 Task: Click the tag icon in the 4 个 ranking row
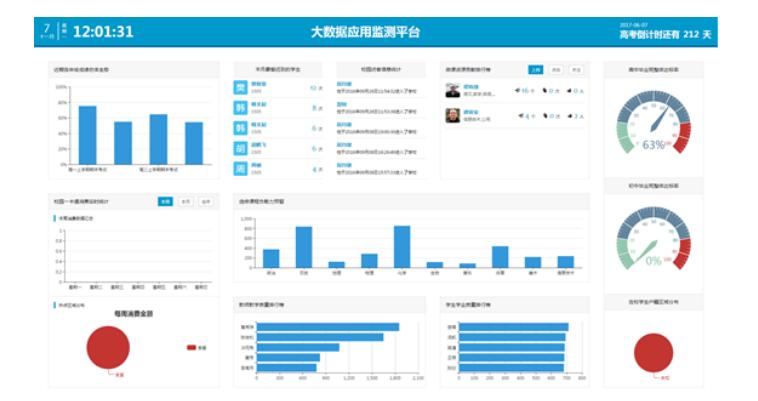click(545, 116)
